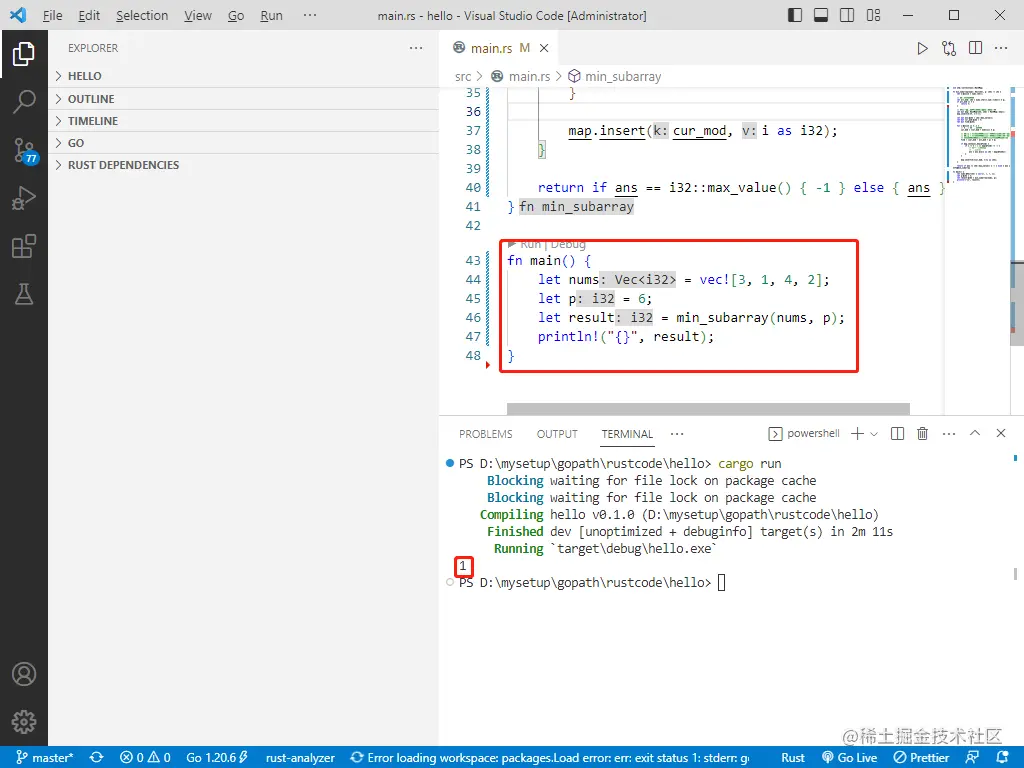Split the editor right
This screenshot has height=768, width=1024.
pyautogui.click(x=975, y=48)
